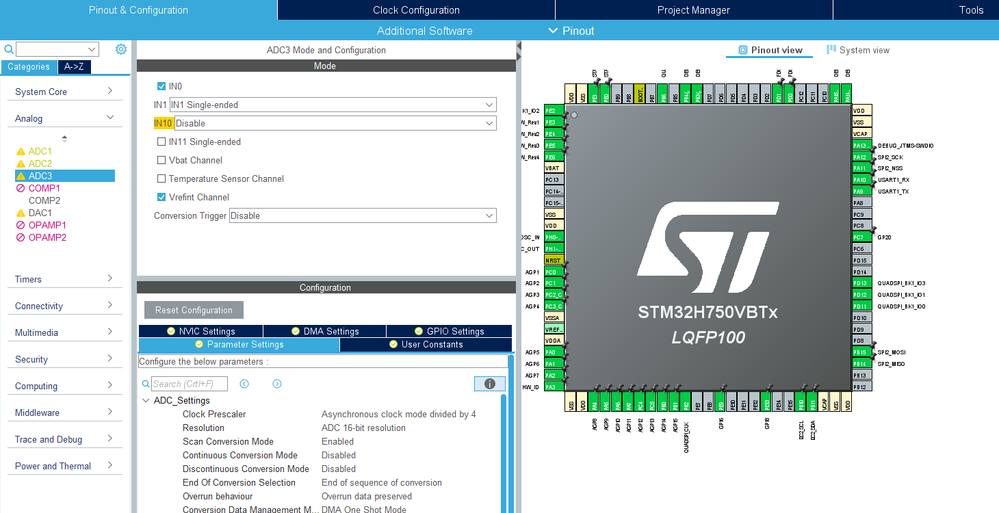Click the VBAT pin on left side
Image resolution: width=999 pixels, height=513 pixels.
pos(554,168)
